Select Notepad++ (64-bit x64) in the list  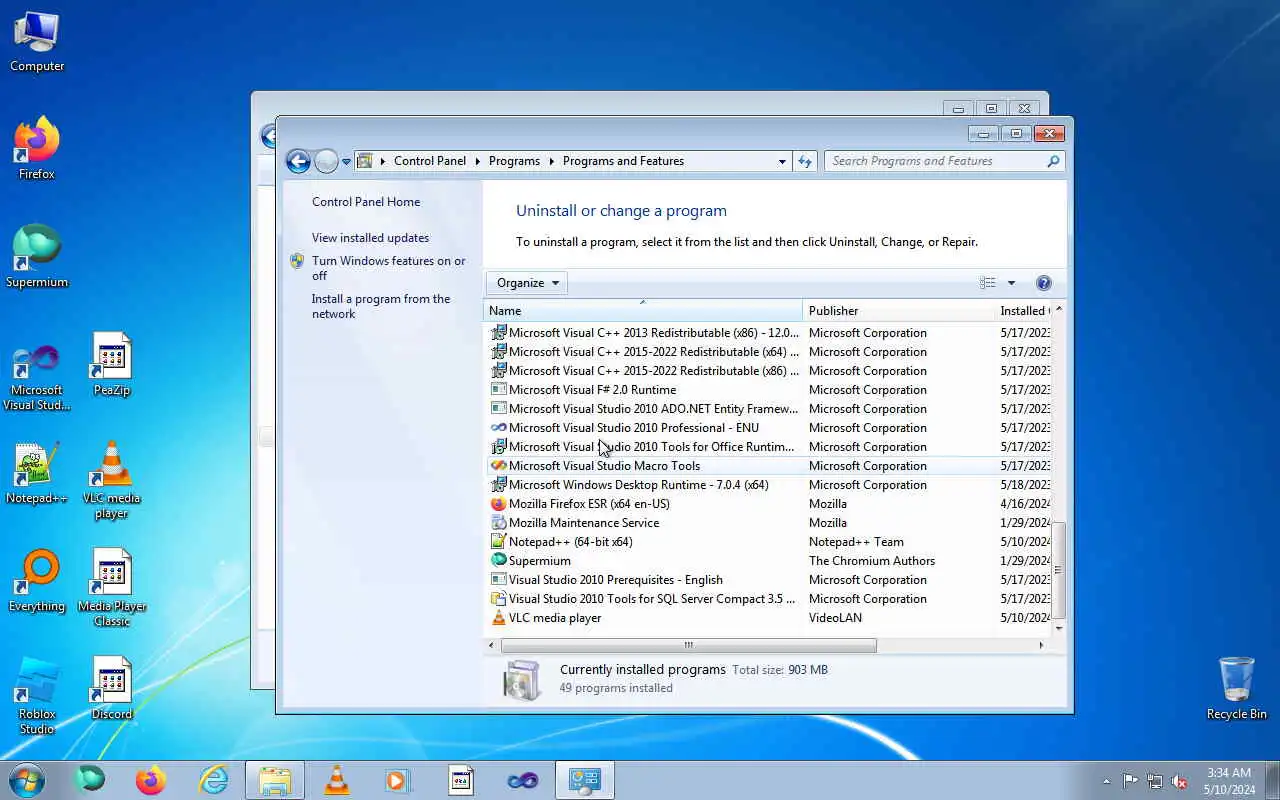[770, 542]
